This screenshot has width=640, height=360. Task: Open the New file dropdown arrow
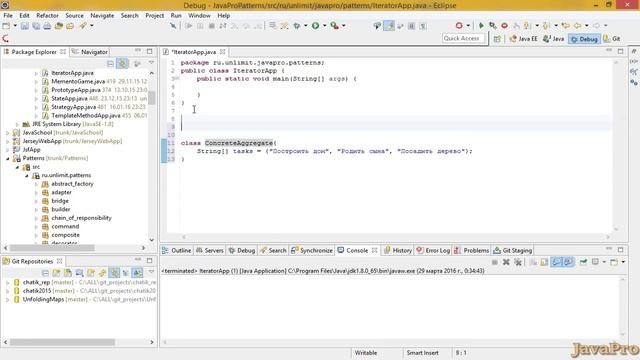15,26
